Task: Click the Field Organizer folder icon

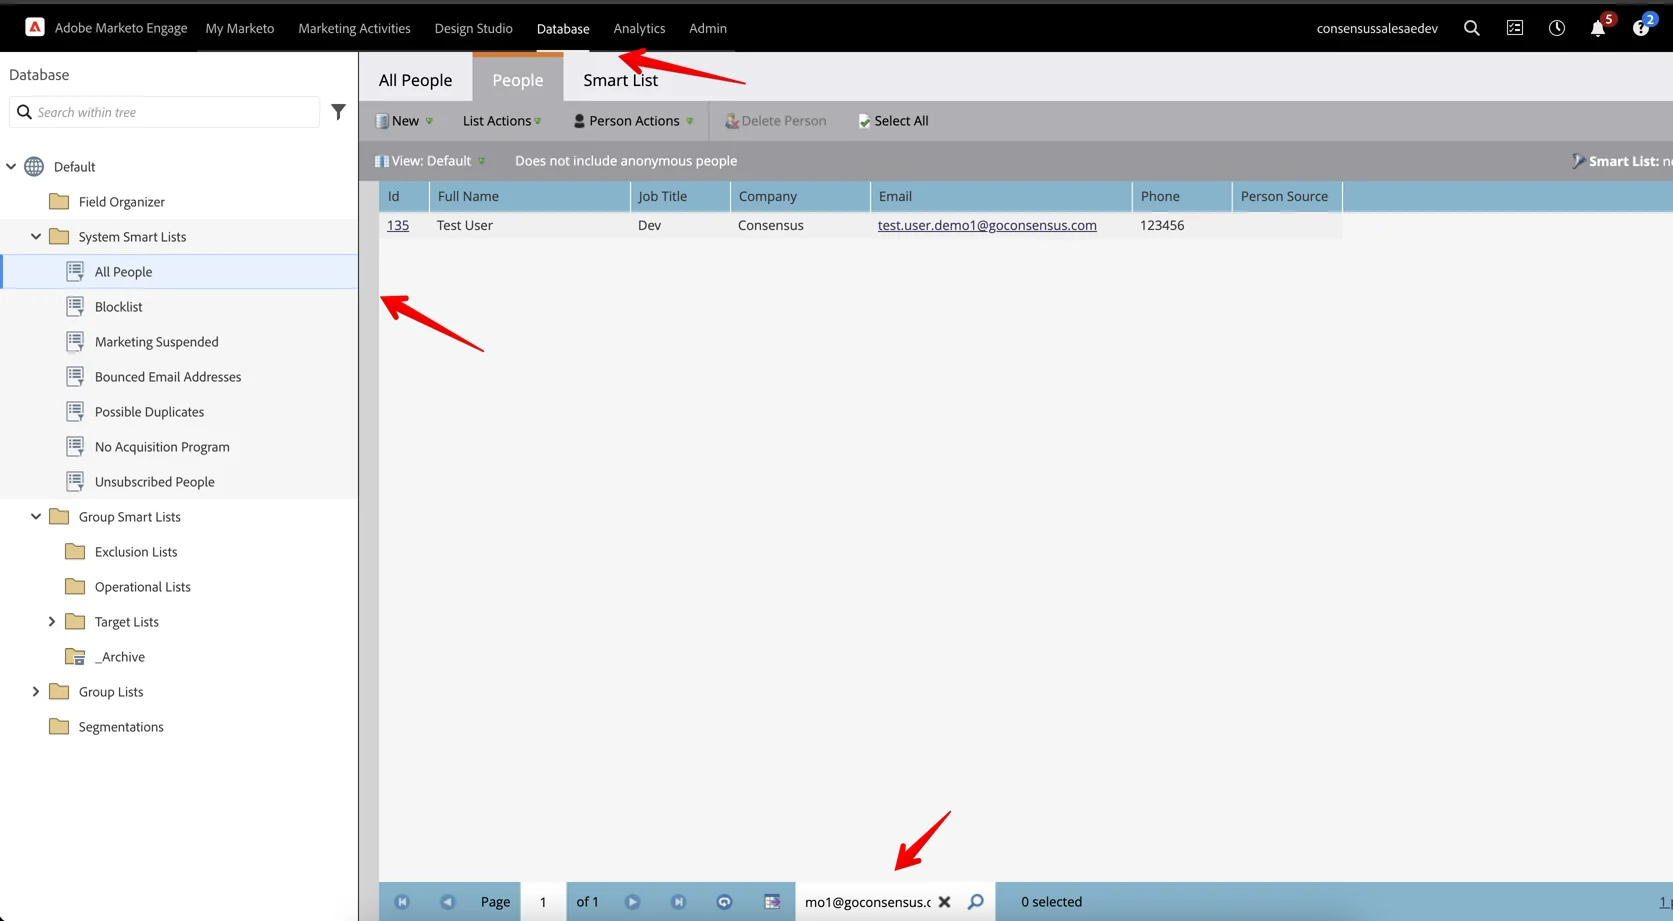Action: pyautogui.click(x=59, y=202)
